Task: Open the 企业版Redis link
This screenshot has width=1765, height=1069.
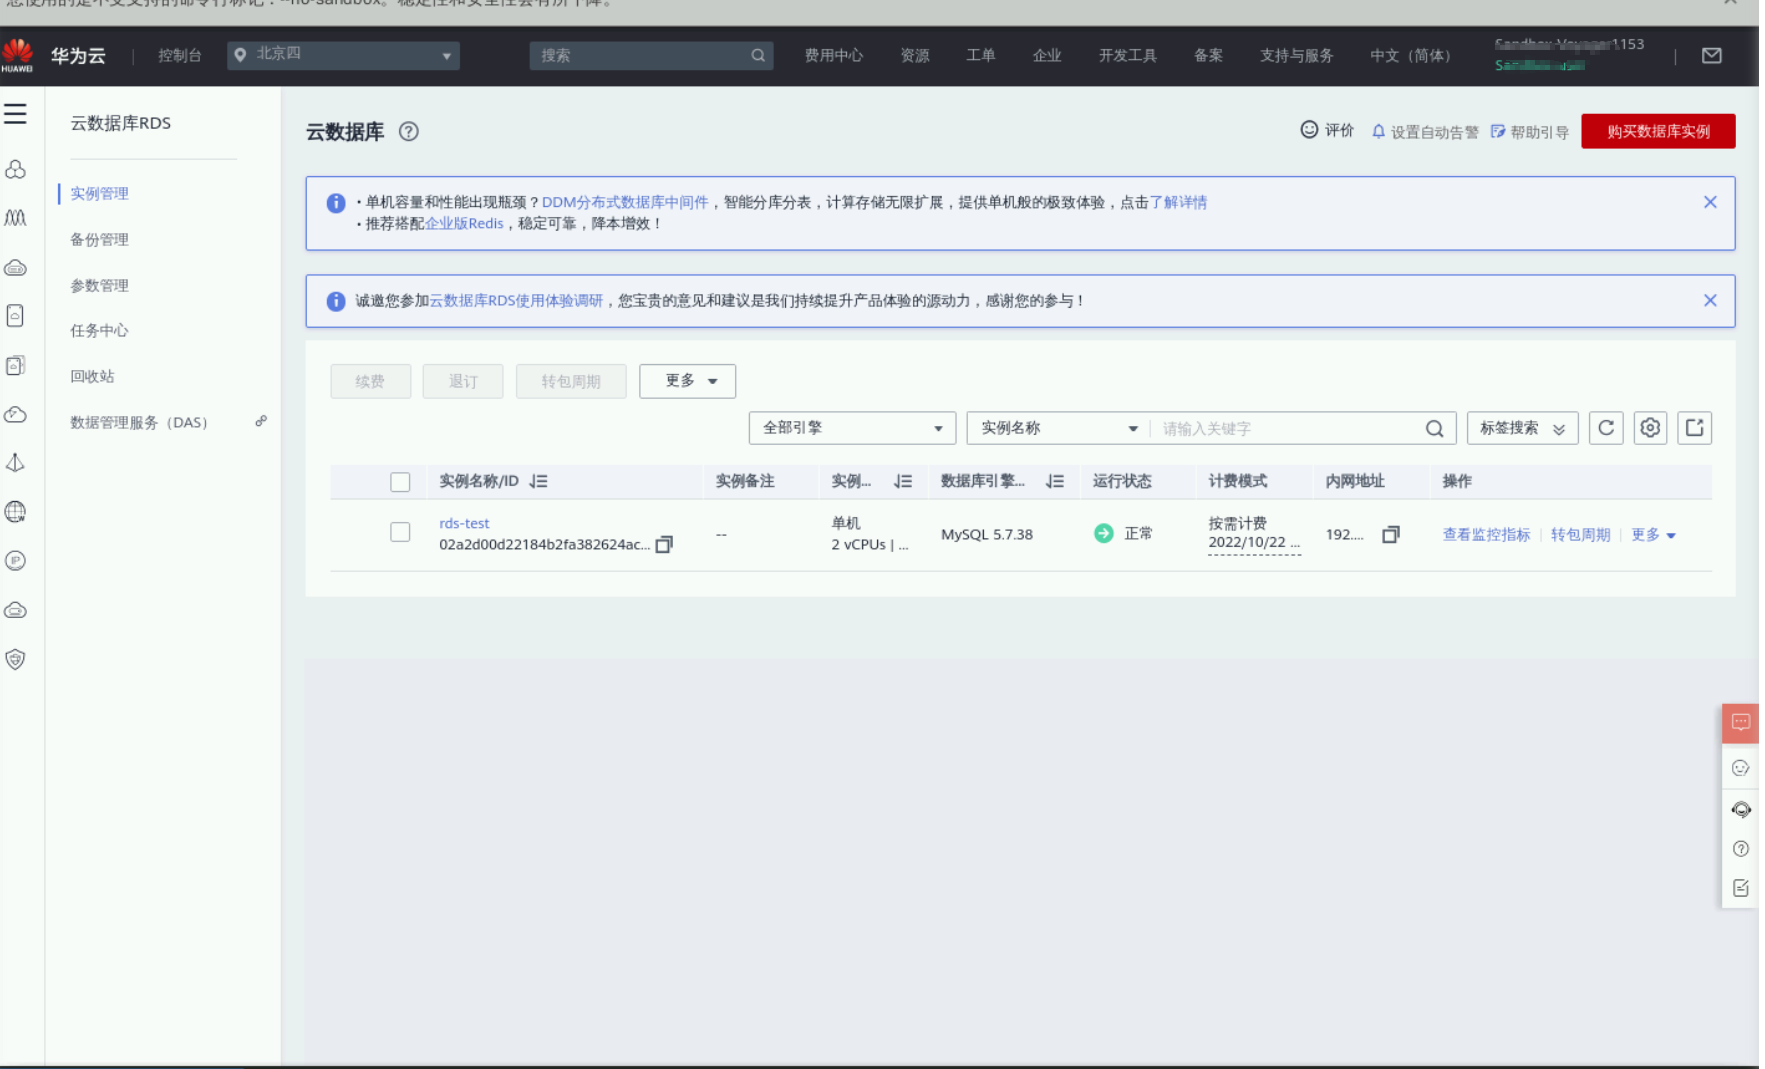Action: pos(464,223)
